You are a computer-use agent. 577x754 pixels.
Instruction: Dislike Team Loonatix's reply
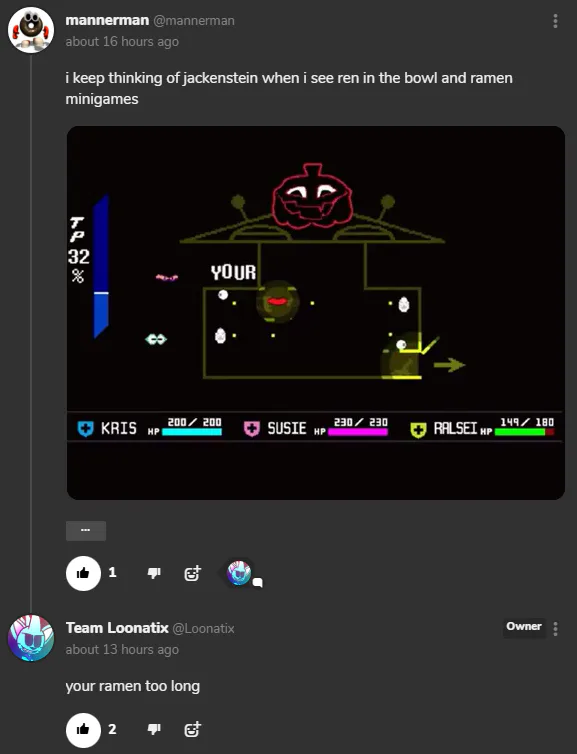point(154,730)
